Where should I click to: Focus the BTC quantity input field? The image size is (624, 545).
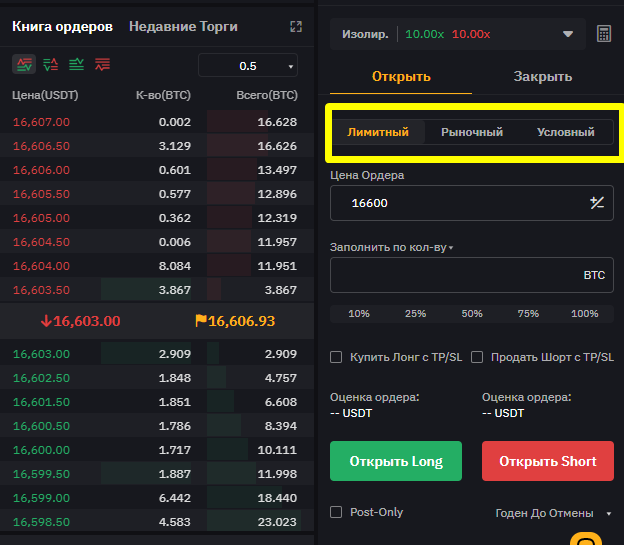coord(472,275)
